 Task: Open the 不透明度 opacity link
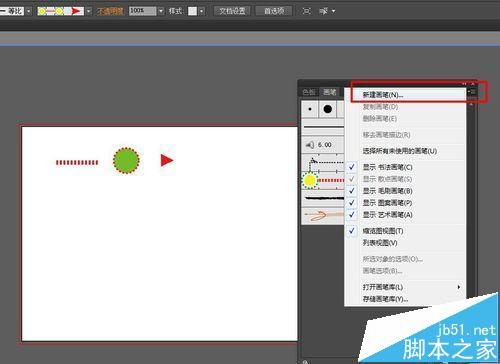click(x=111, y=11)
